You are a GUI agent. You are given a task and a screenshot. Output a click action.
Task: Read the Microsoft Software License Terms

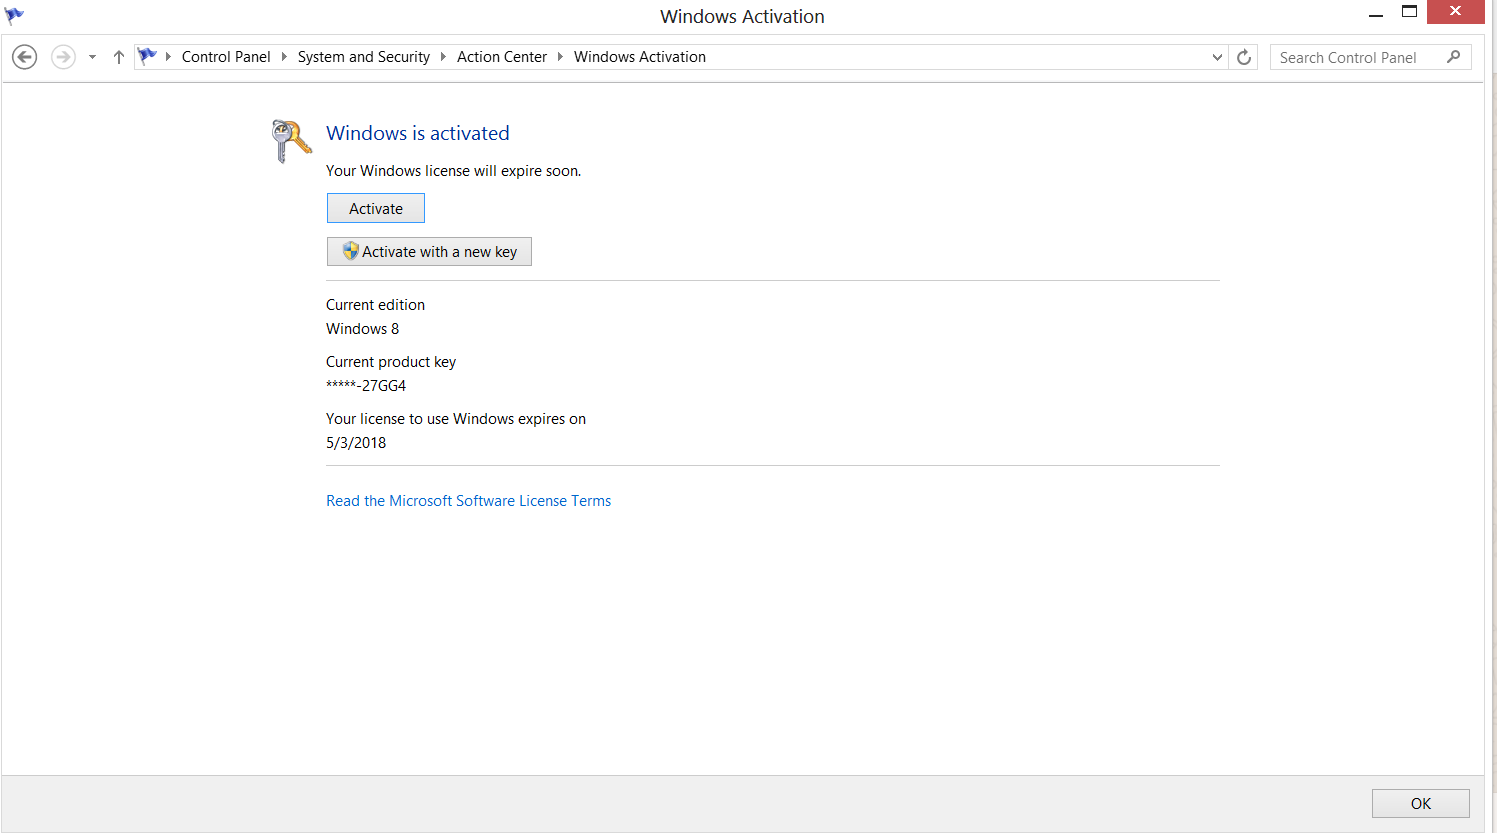[468, 501]
